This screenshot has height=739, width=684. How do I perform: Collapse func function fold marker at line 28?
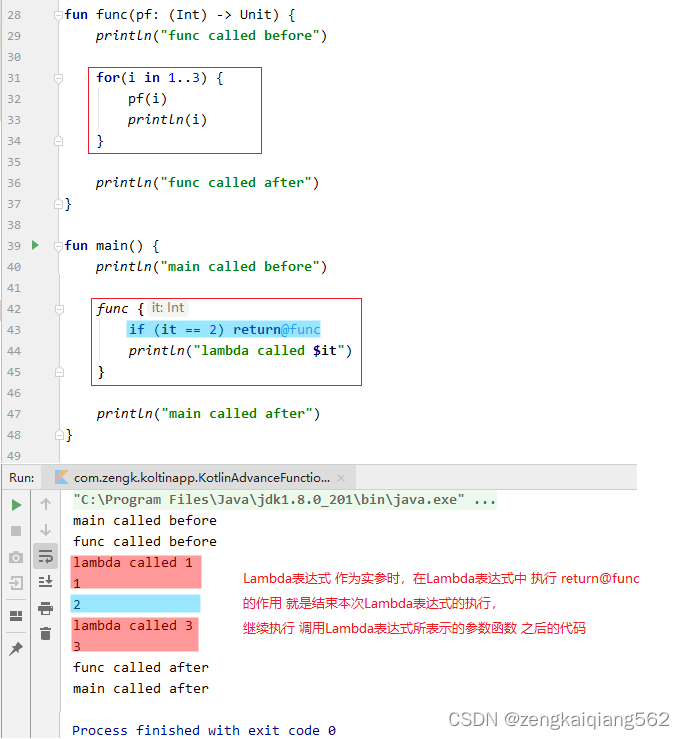58,16
